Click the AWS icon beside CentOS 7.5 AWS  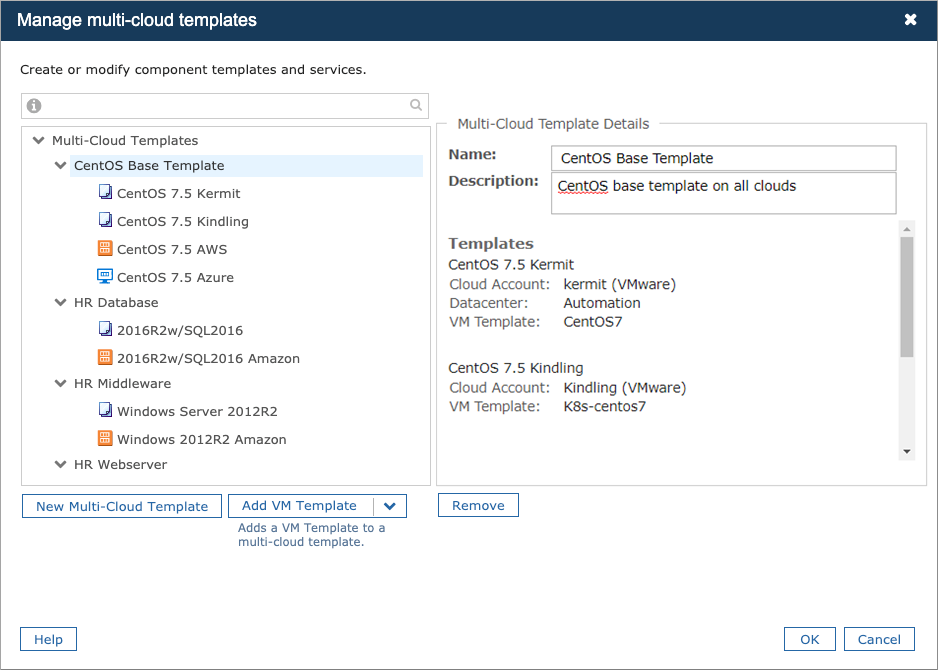pos(105,248)
